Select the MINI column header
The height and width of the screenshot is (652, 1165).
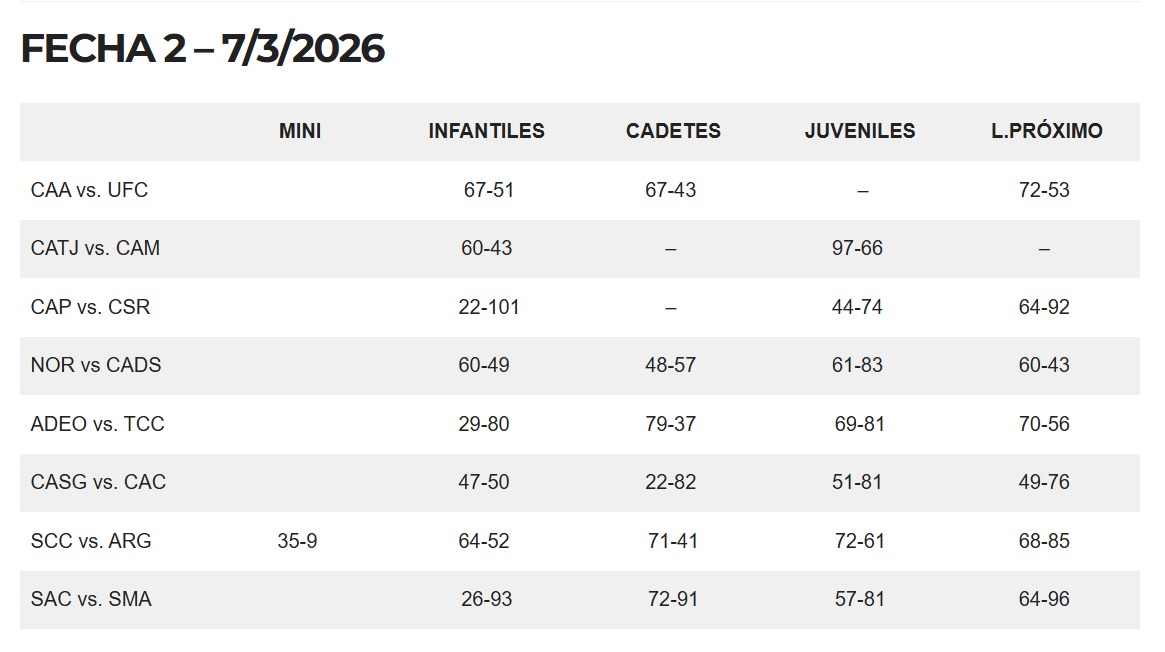pyautogui.click(x=300, y=131)
